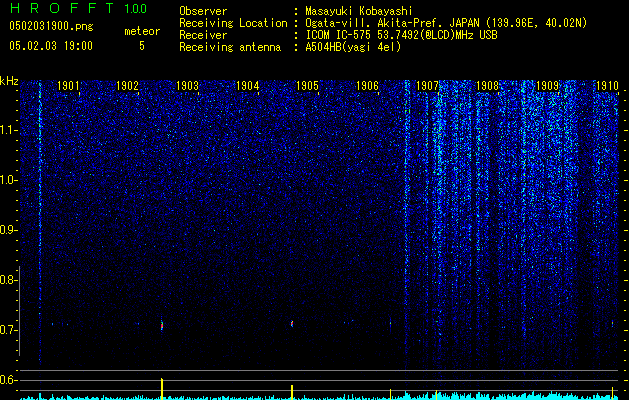Click the 1906 time marker

click(367, 85)
